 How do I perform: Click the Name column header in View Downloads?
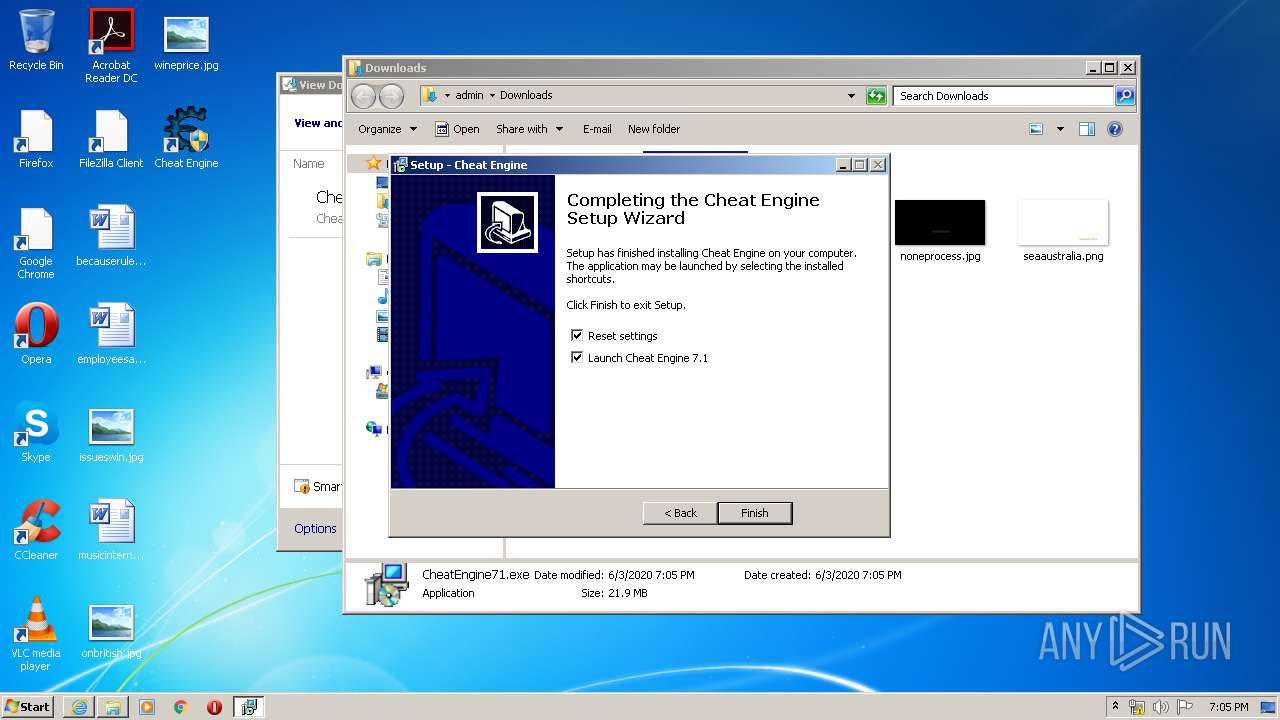coord(308,164)
